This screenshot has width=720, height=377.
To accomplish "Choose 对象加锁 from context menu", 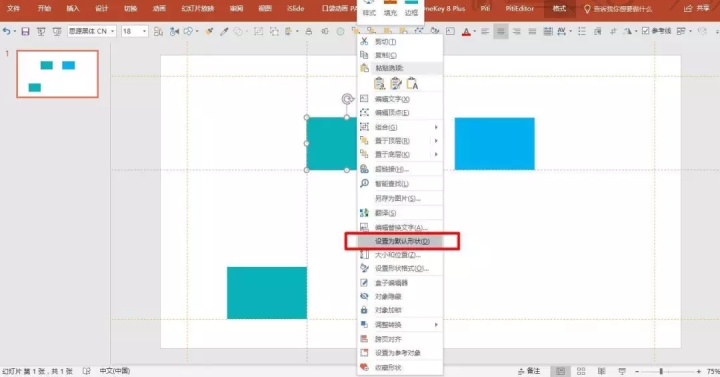I will (x=400, y=310).
